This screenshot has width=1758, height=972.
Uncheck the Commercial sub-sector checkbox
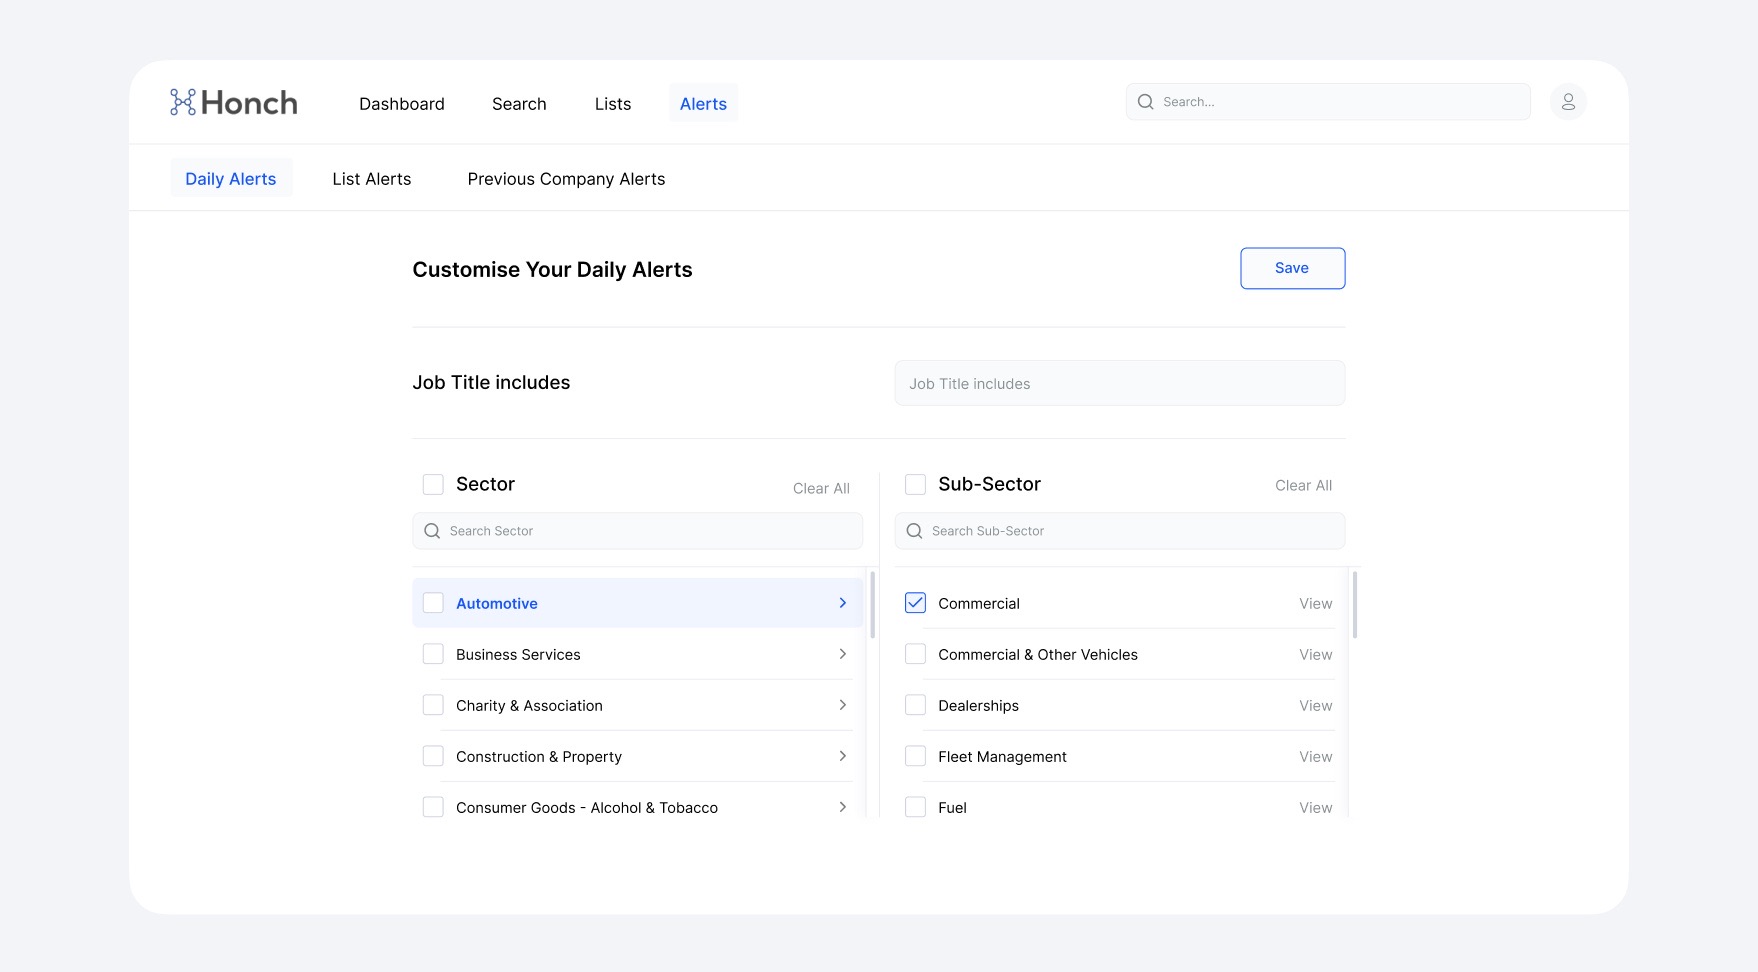(x=915, y=603)
